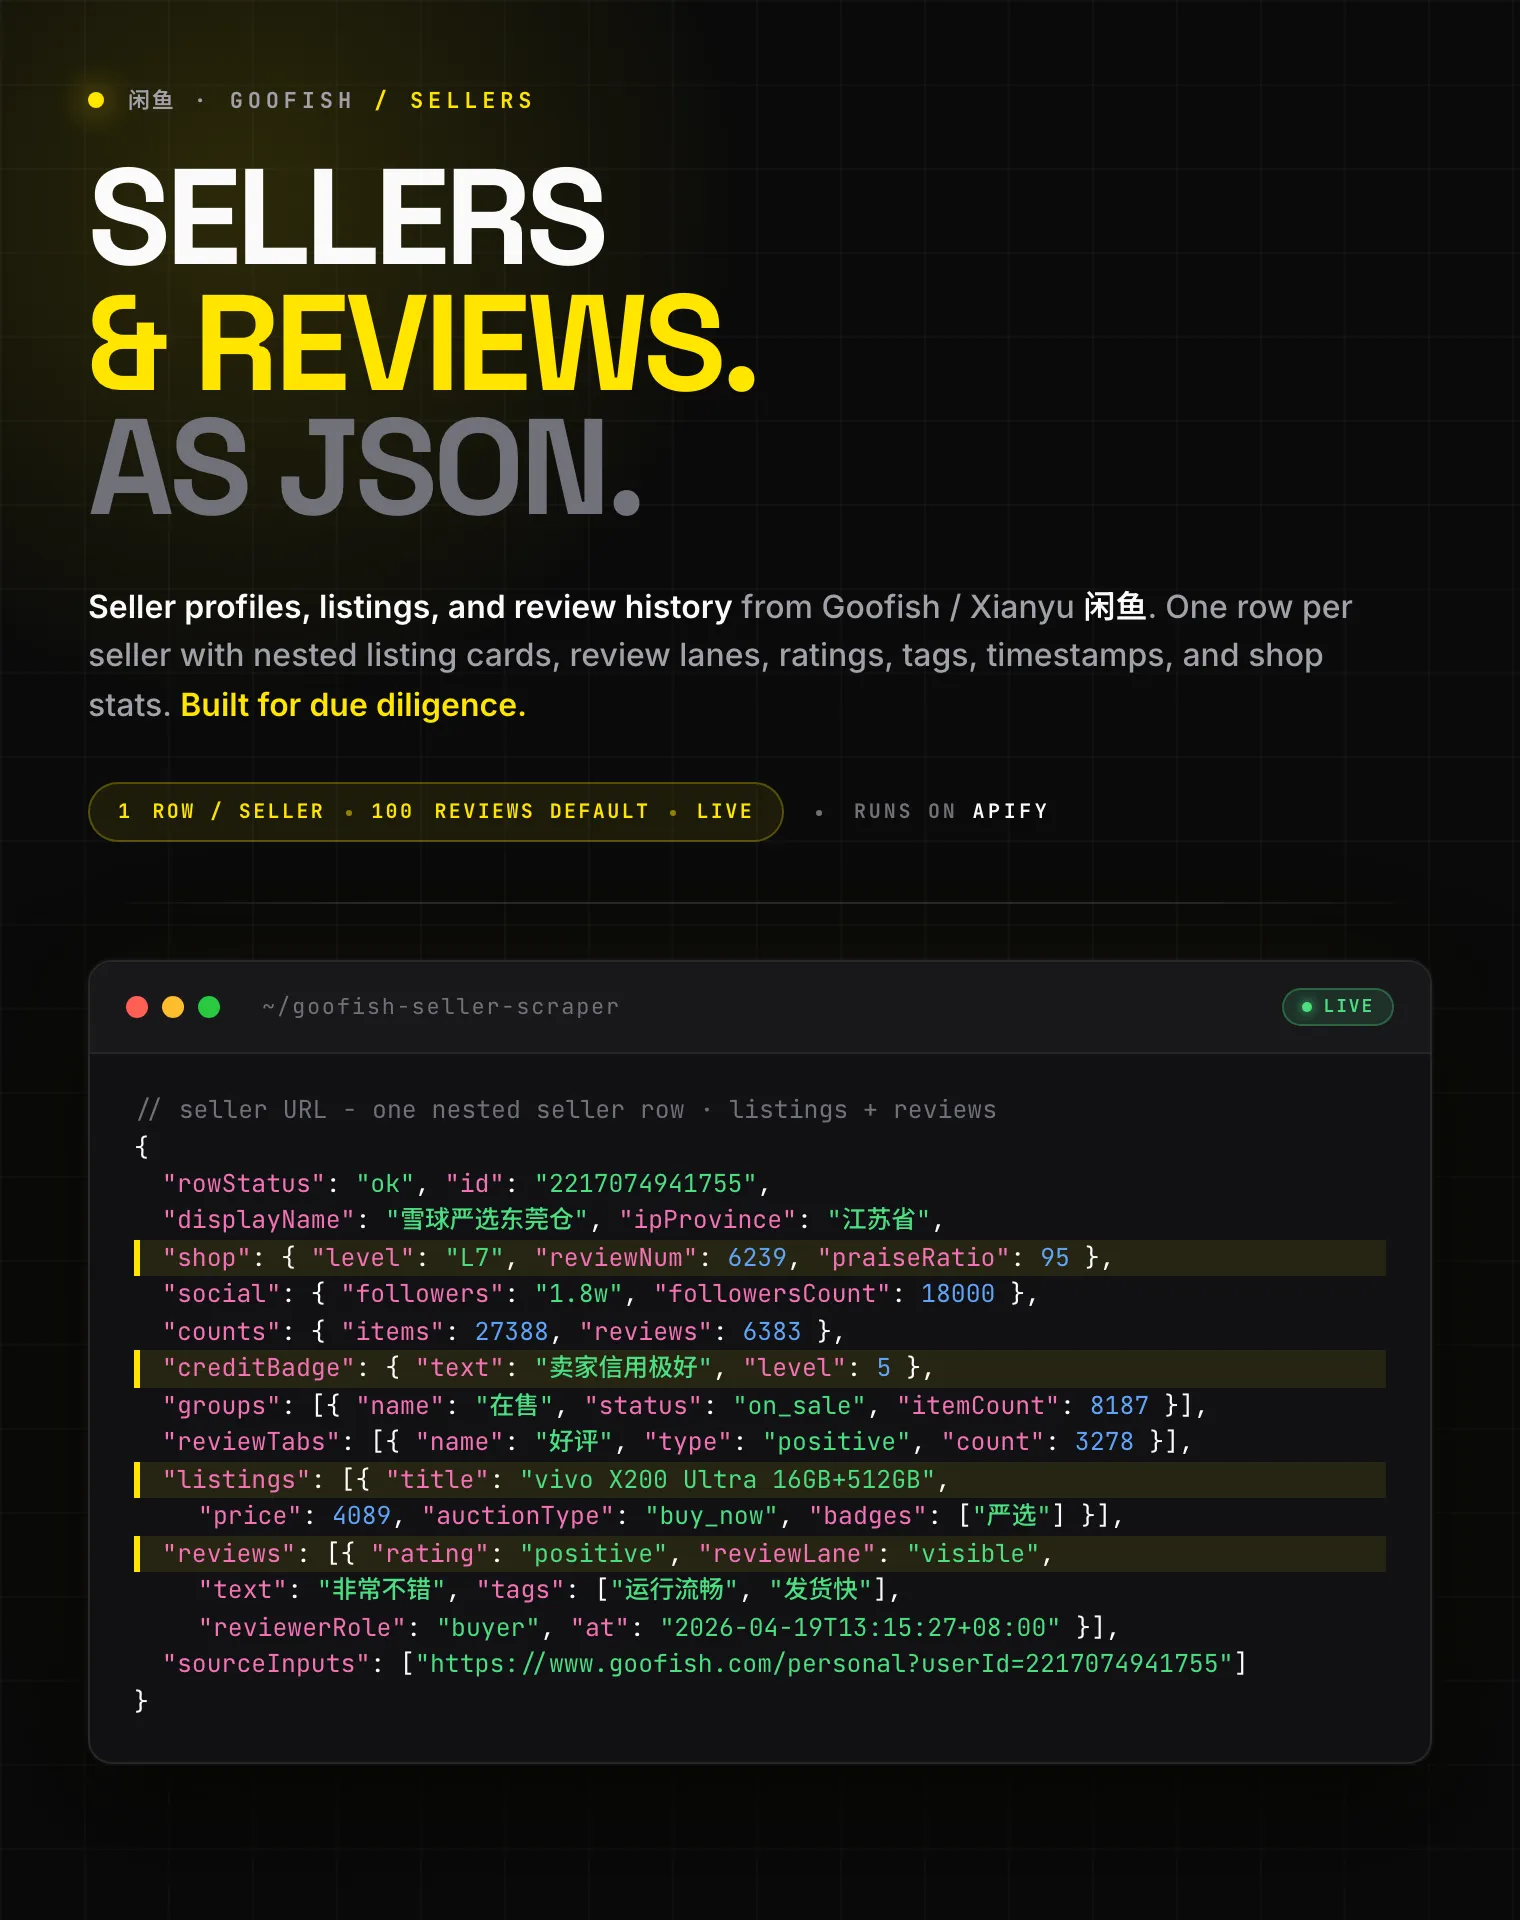Click the code comment line 'seller URL - one nested seller row'
The image size is (1520, 1920).
point(432,1110)
